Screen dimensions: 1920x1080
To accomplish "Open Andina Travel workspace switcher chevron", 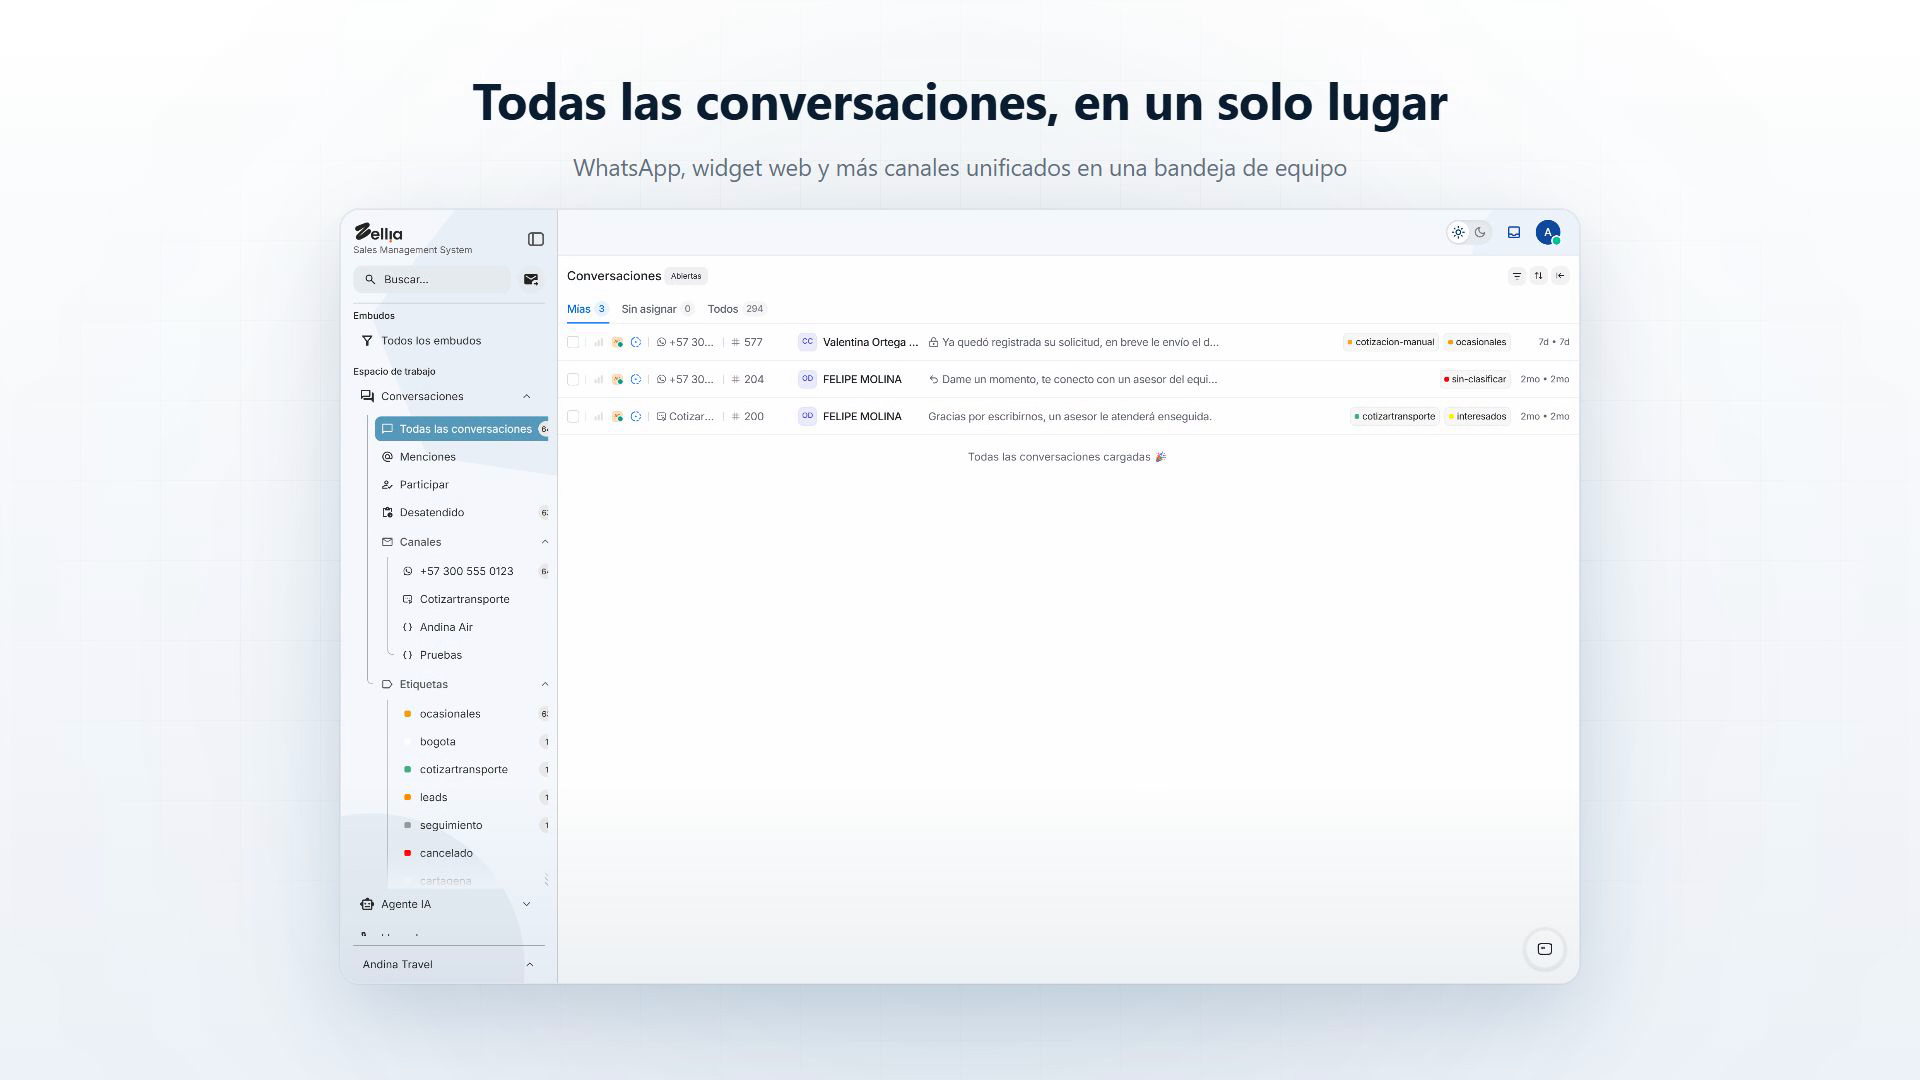I will click(530, 965).
